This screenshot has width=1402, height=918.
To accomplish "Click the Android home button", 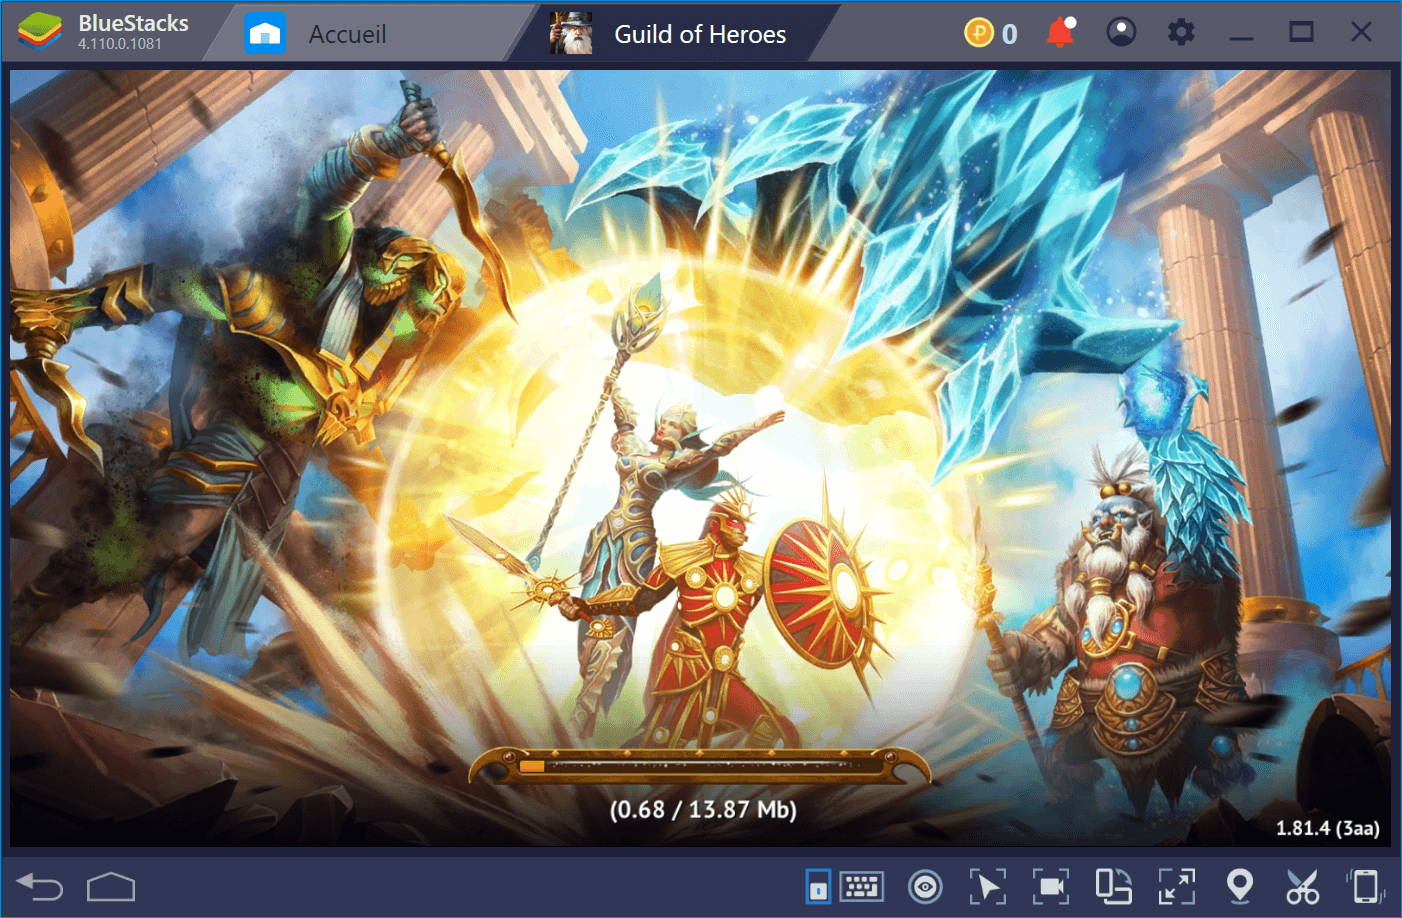I will click(111, 887).
